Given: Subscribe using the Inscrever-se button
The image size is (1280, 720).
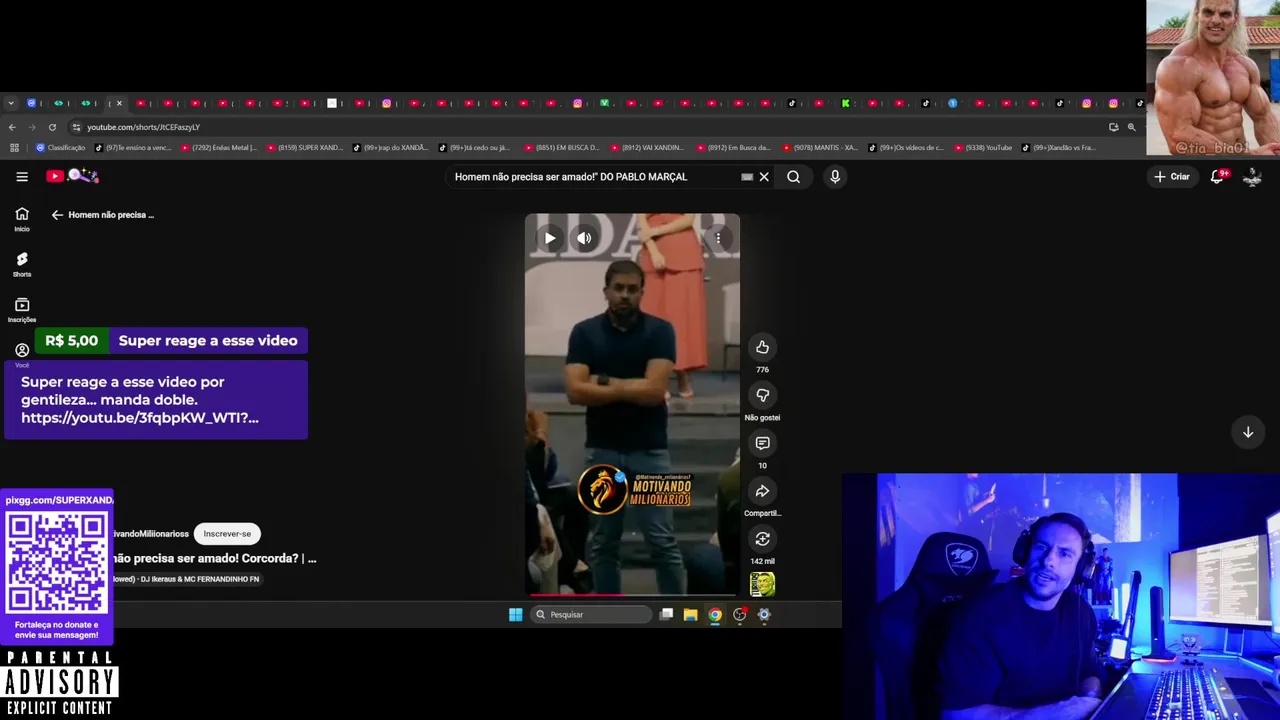Looking at the screenshot, I should point(227,534).
